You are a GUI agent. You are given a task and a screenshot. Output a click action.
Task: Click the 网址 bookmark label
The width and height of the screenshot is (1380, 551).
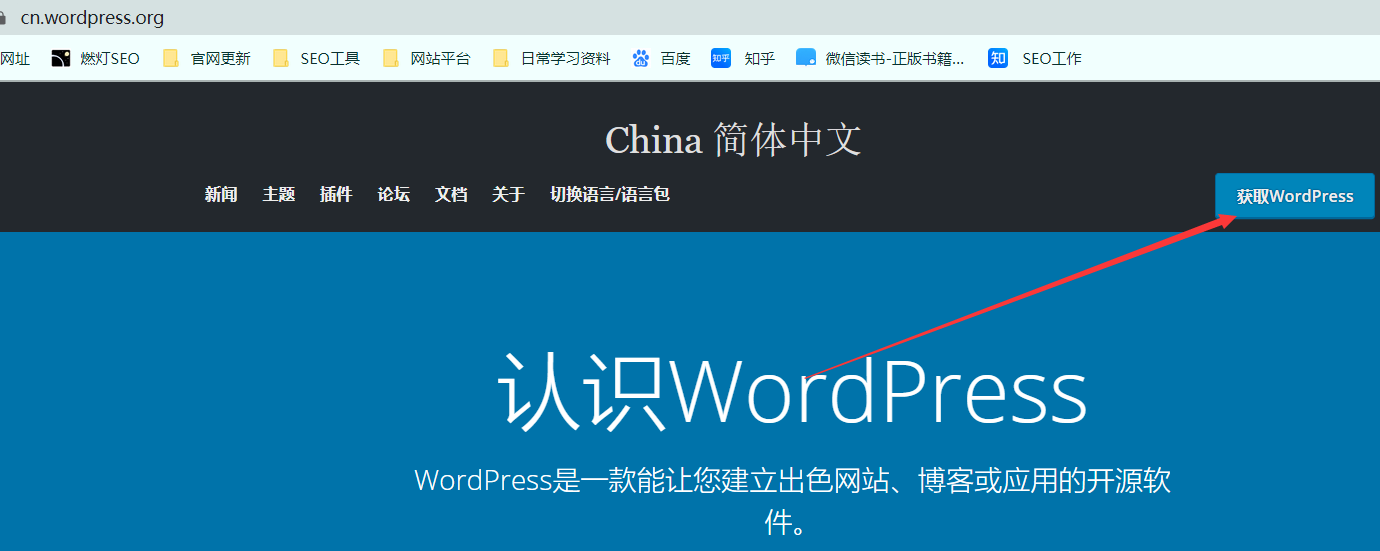click(x=15, y=58)
